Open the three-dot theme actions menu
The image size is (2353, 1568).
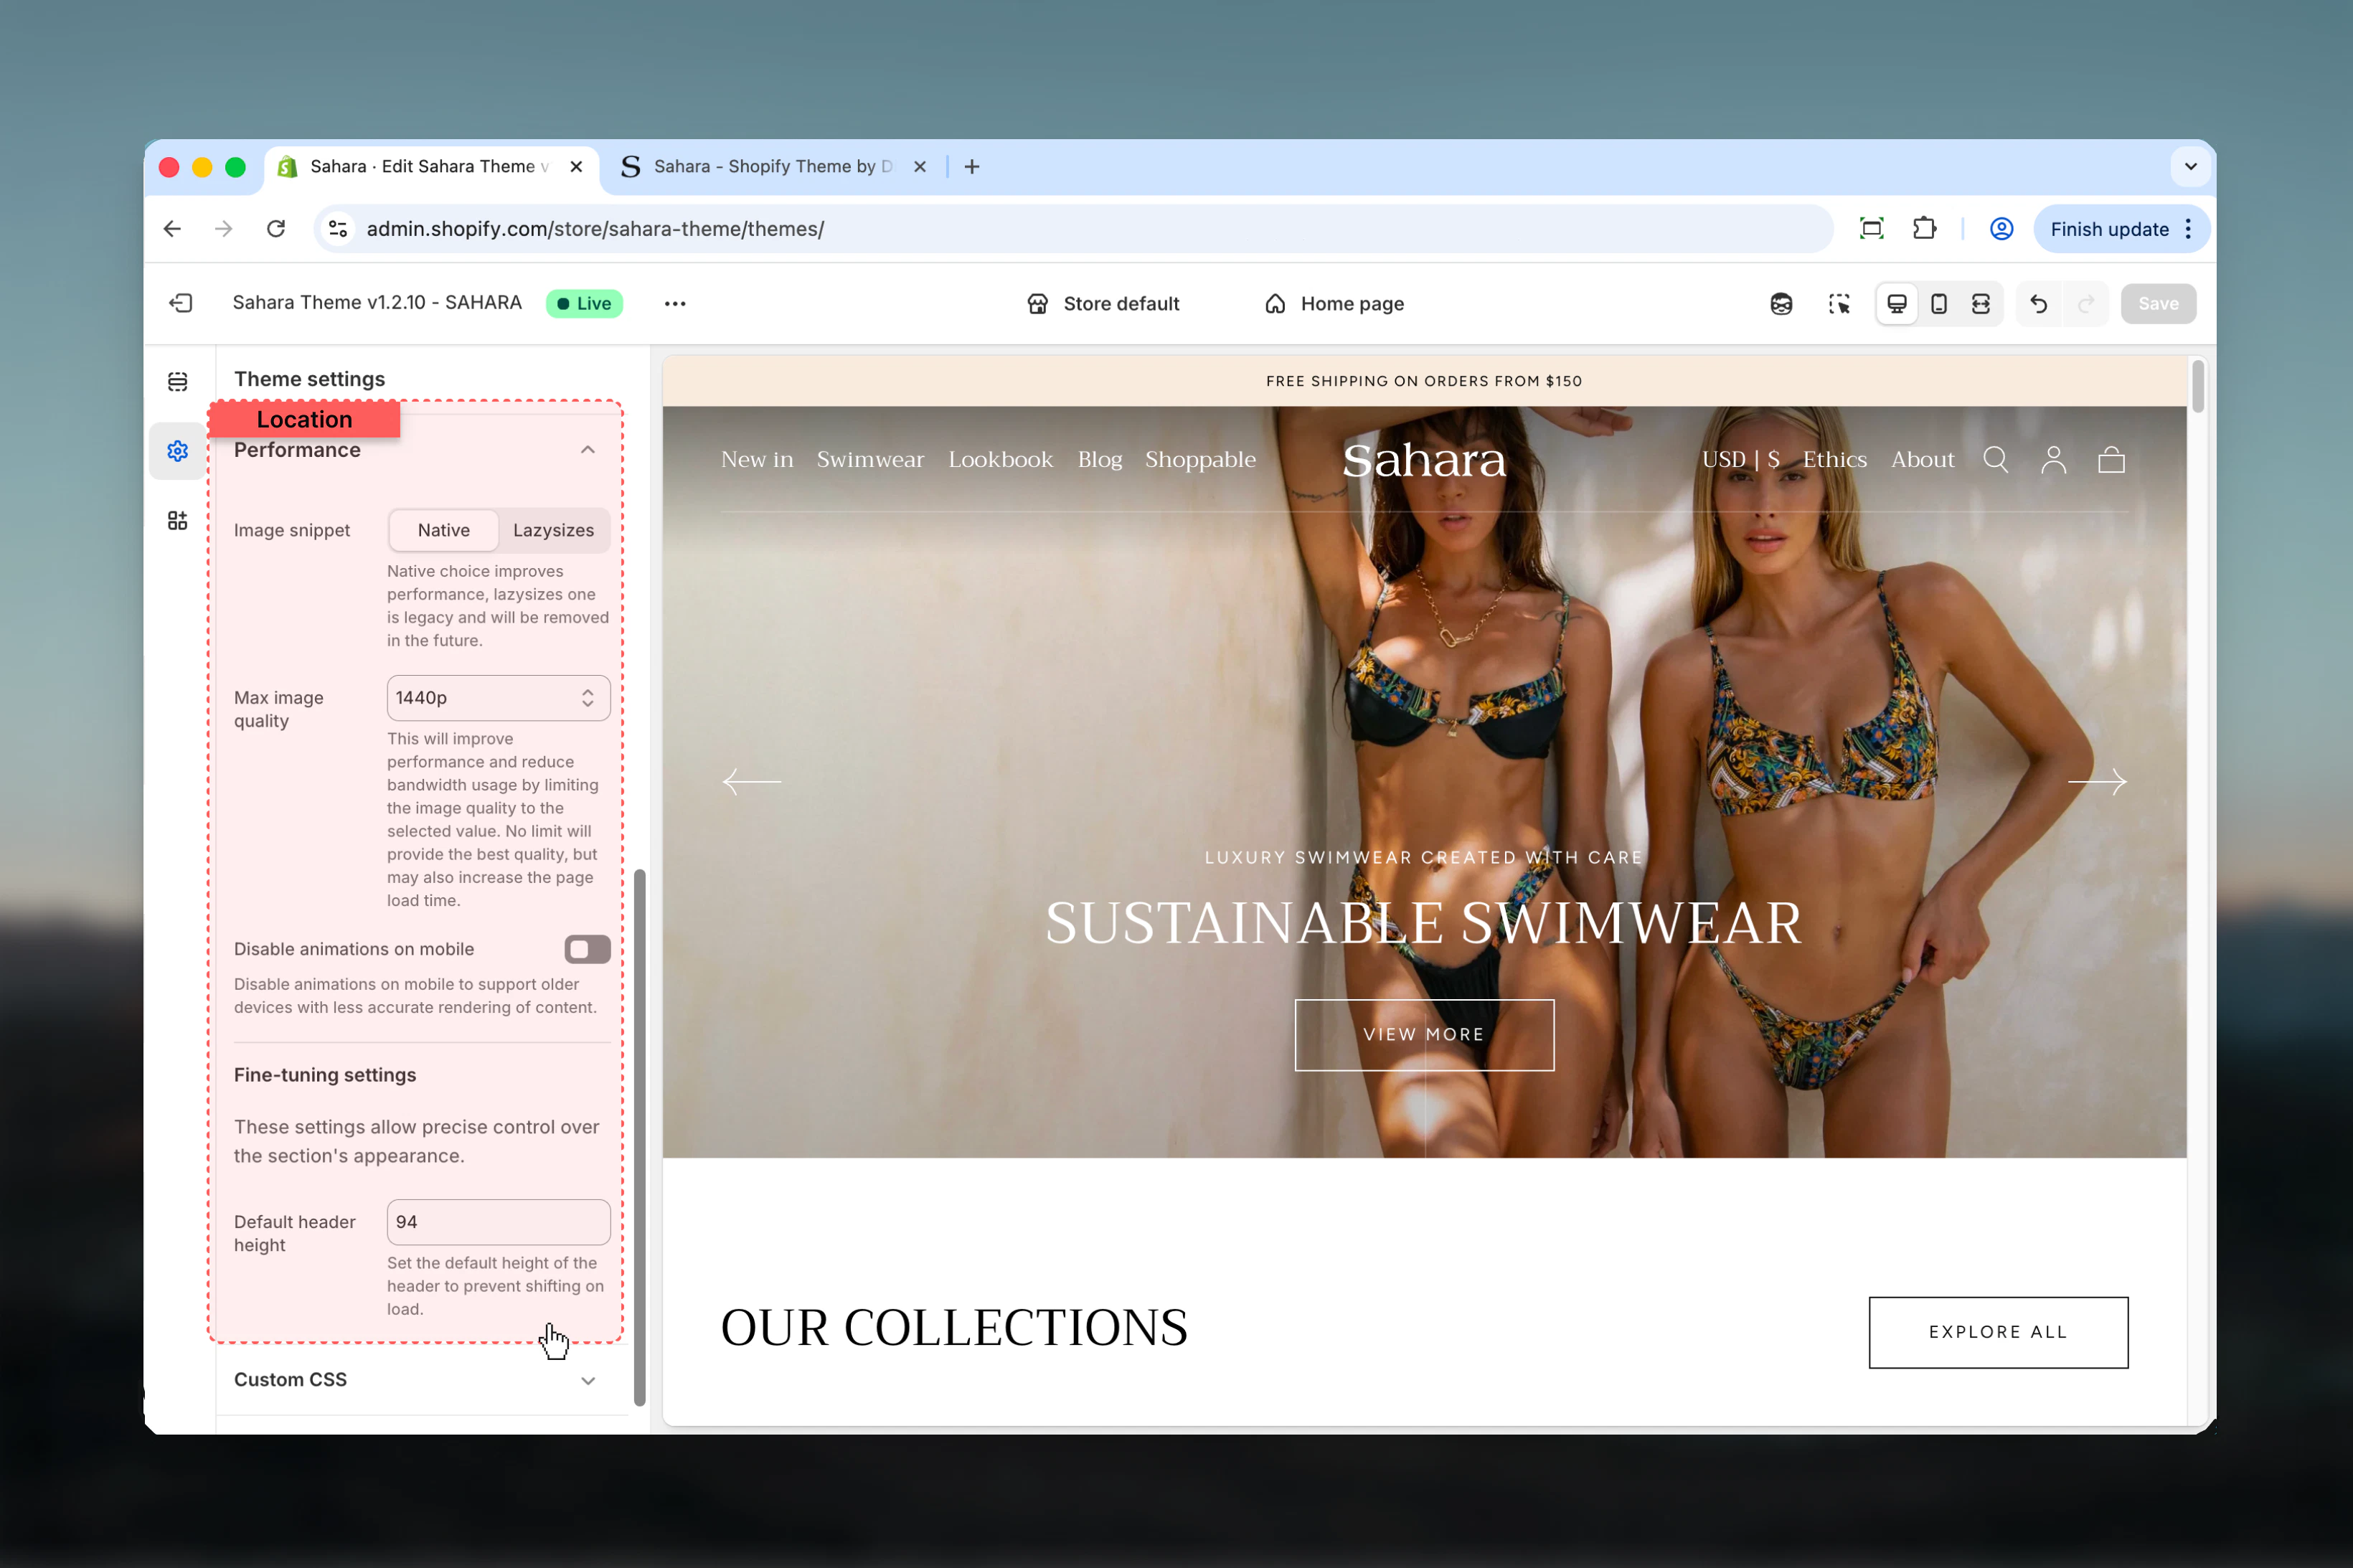pos(675,304)
